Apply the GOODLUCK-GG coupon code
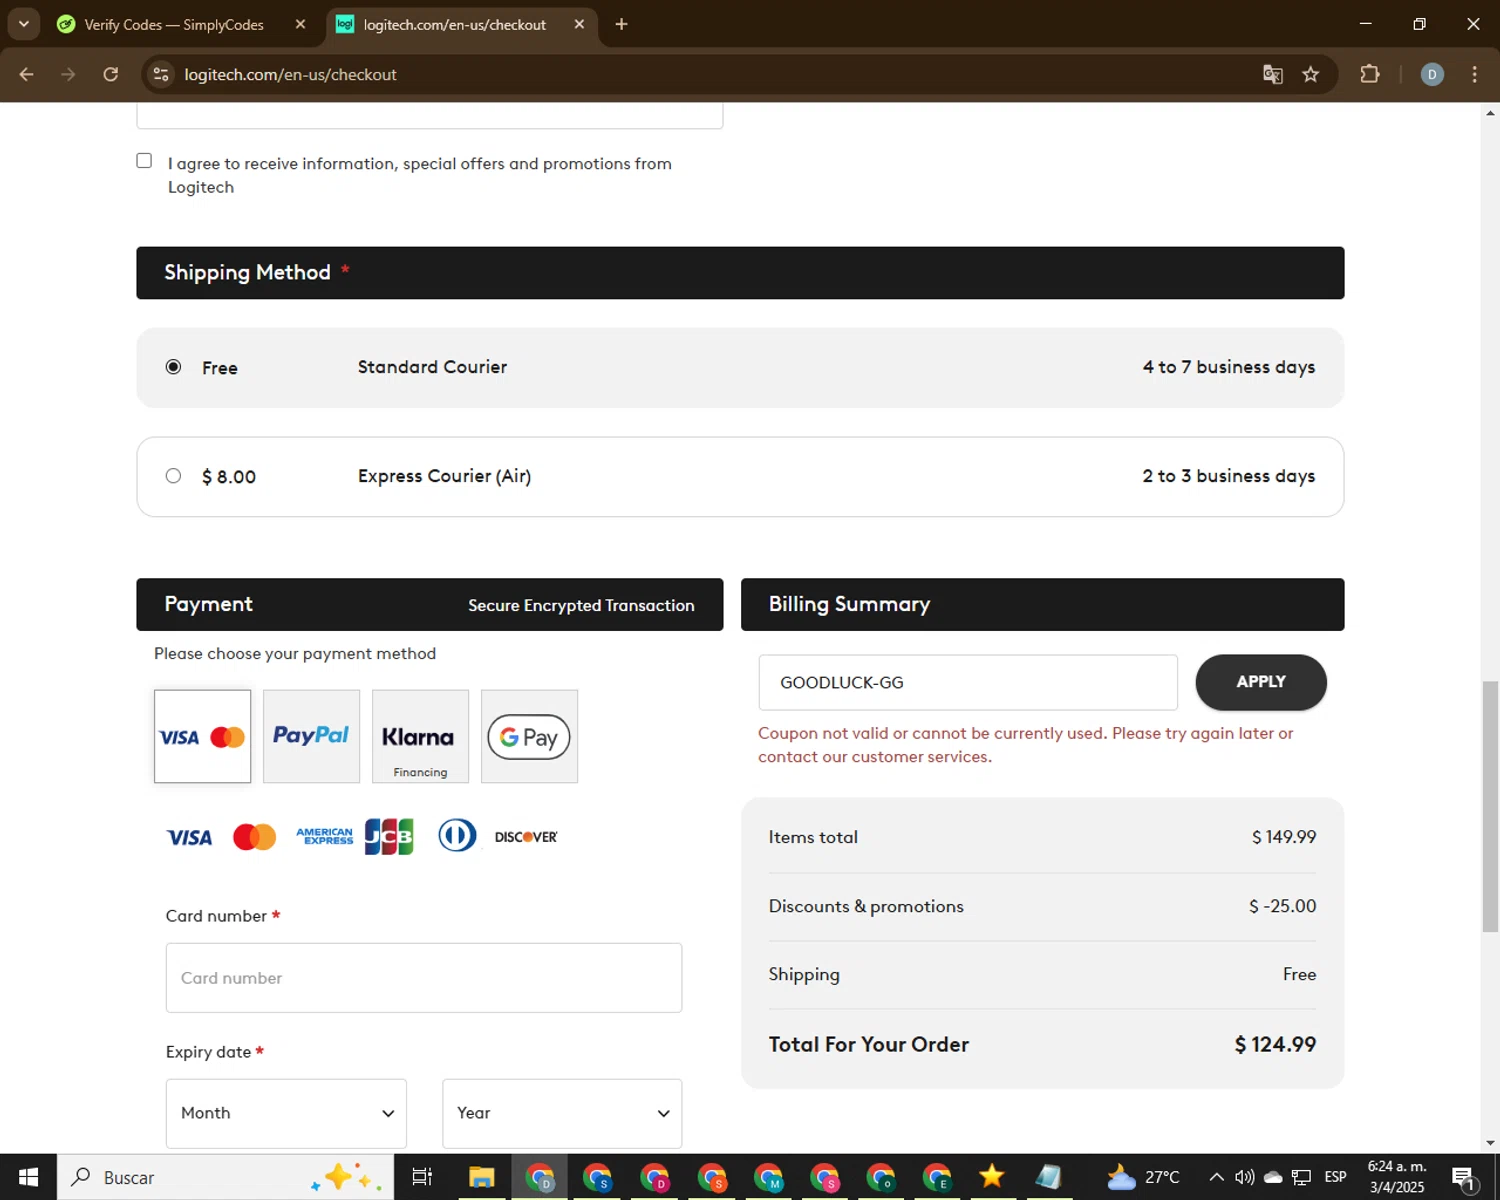The image size is (1500, 1200). (1261, 682)
